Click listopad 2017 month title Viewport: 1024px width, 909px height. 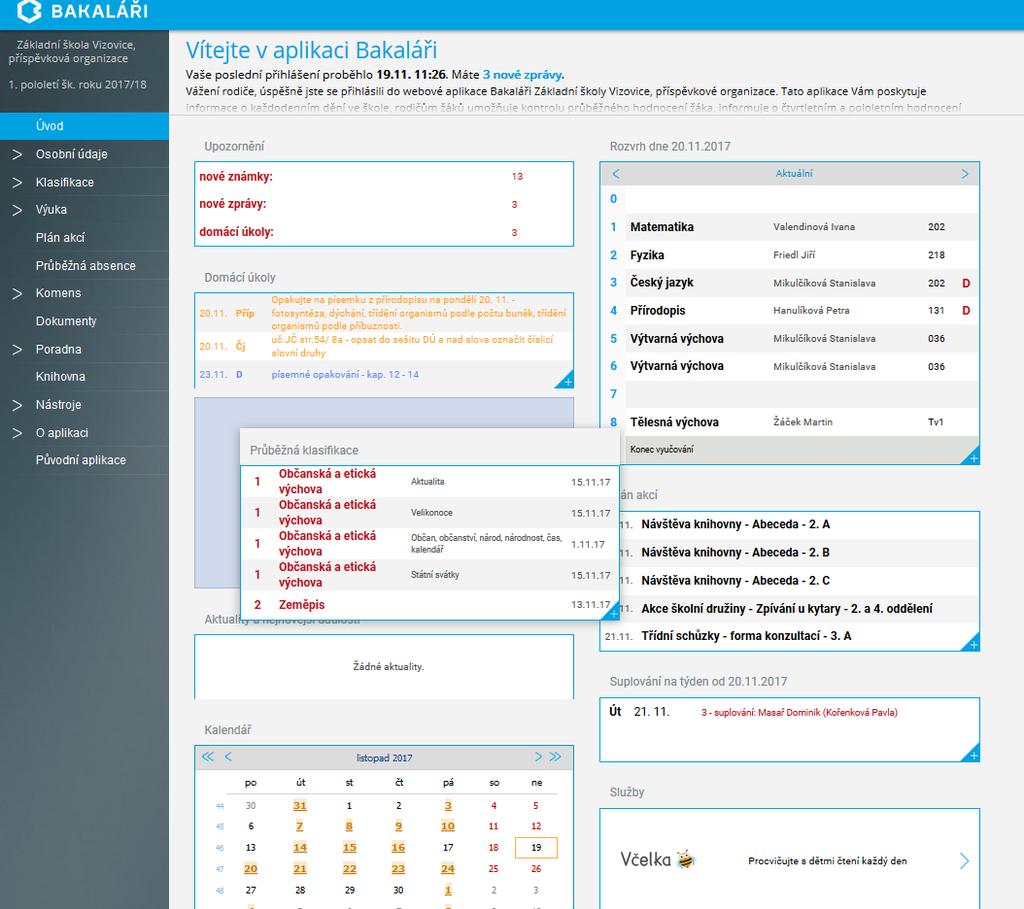pyautogui.click(x=384, y=758)
